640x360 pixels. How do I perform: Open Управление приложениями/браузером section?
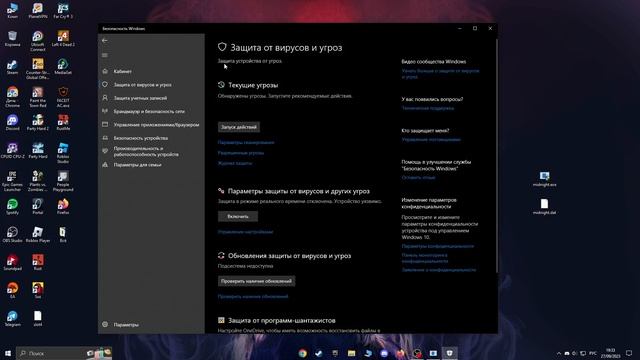pos(151,125)
